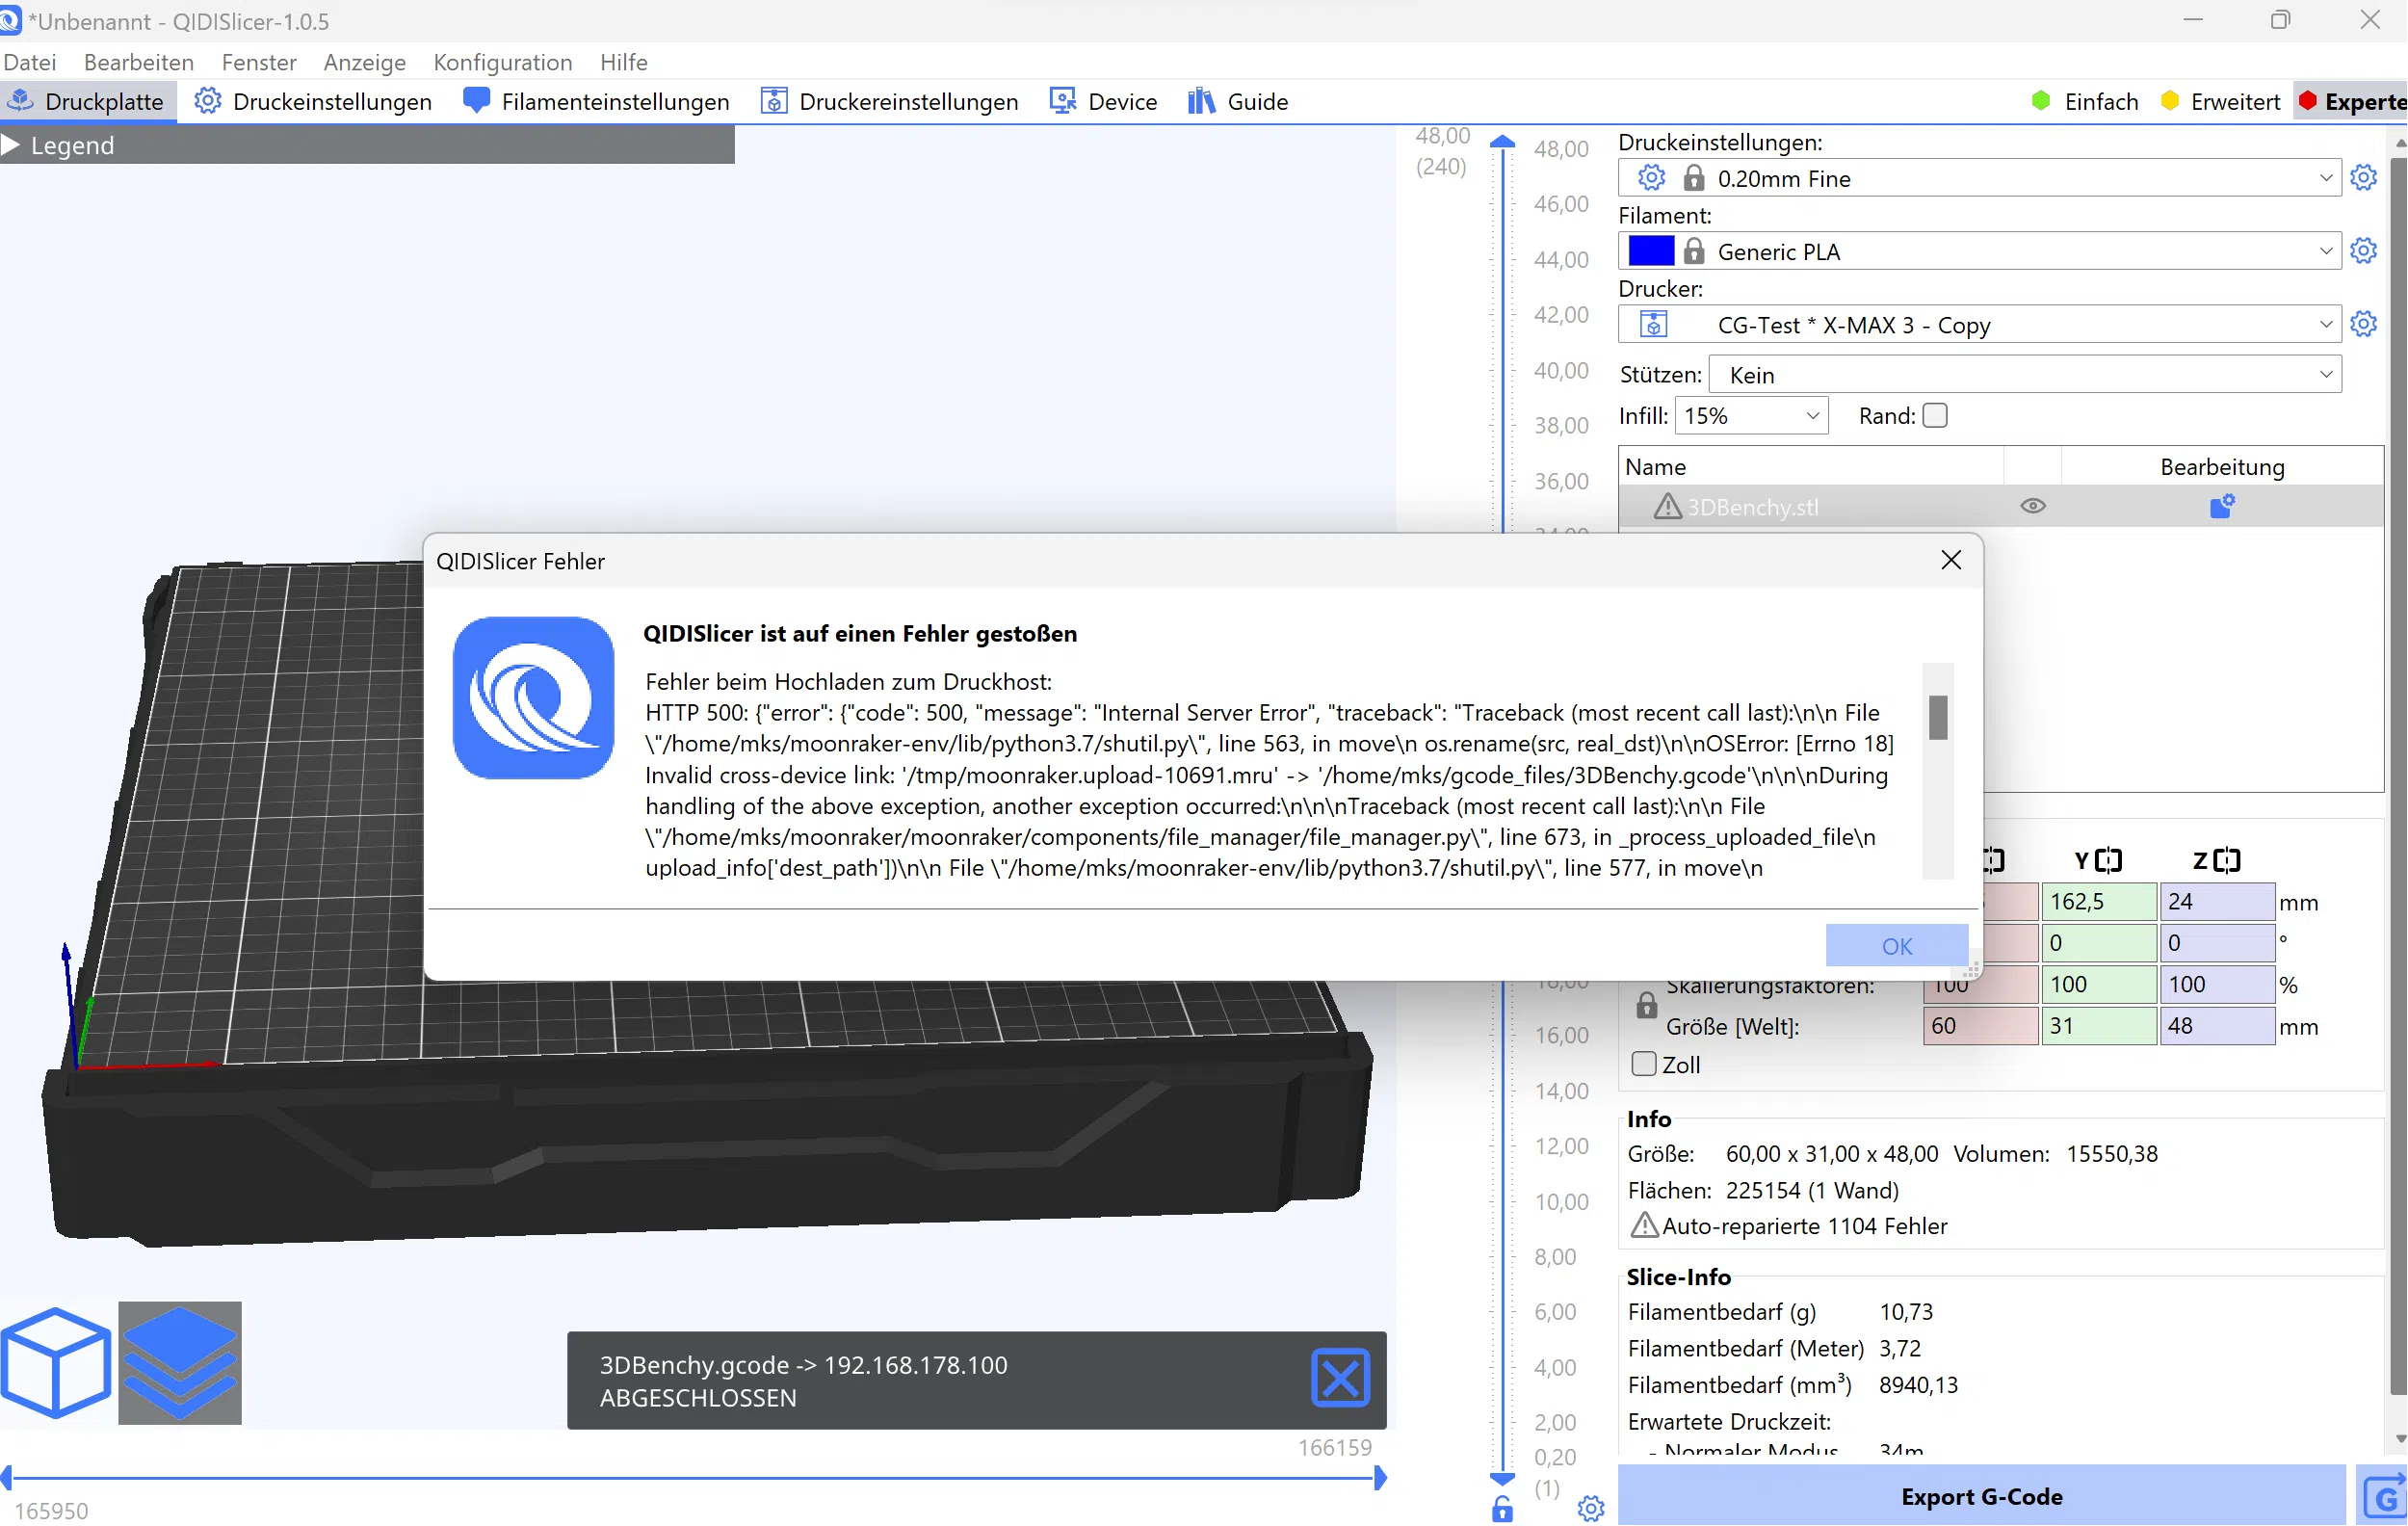Screen dimensions: 2408x1526
Task: Open the Stützen dropdown
Action: click(x=2025, y=375)
